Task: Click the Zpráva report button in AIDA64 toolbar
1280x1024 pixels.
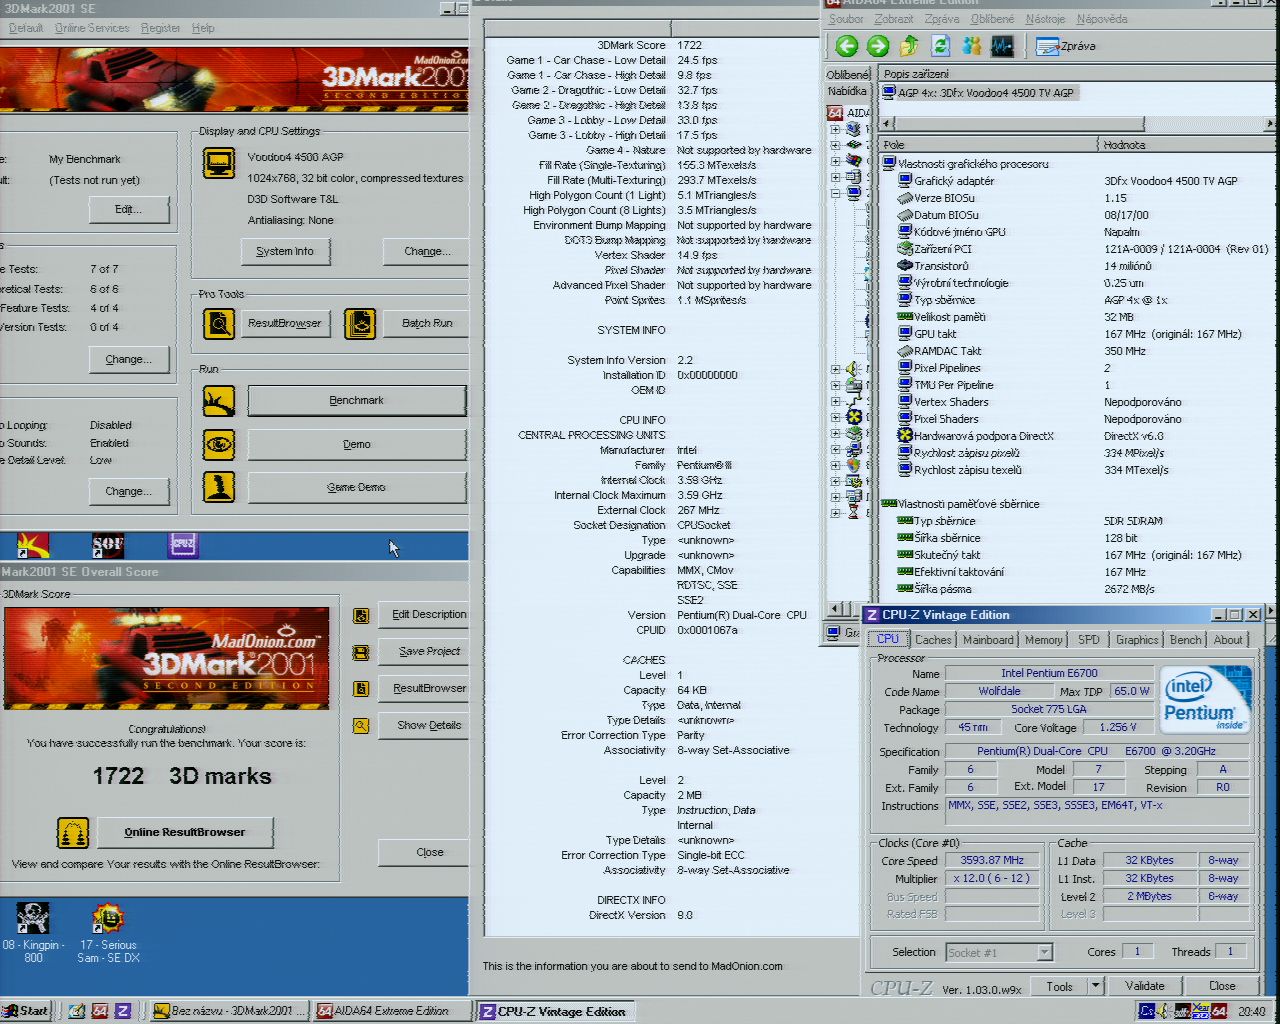Action: [x=1067, y=46]
